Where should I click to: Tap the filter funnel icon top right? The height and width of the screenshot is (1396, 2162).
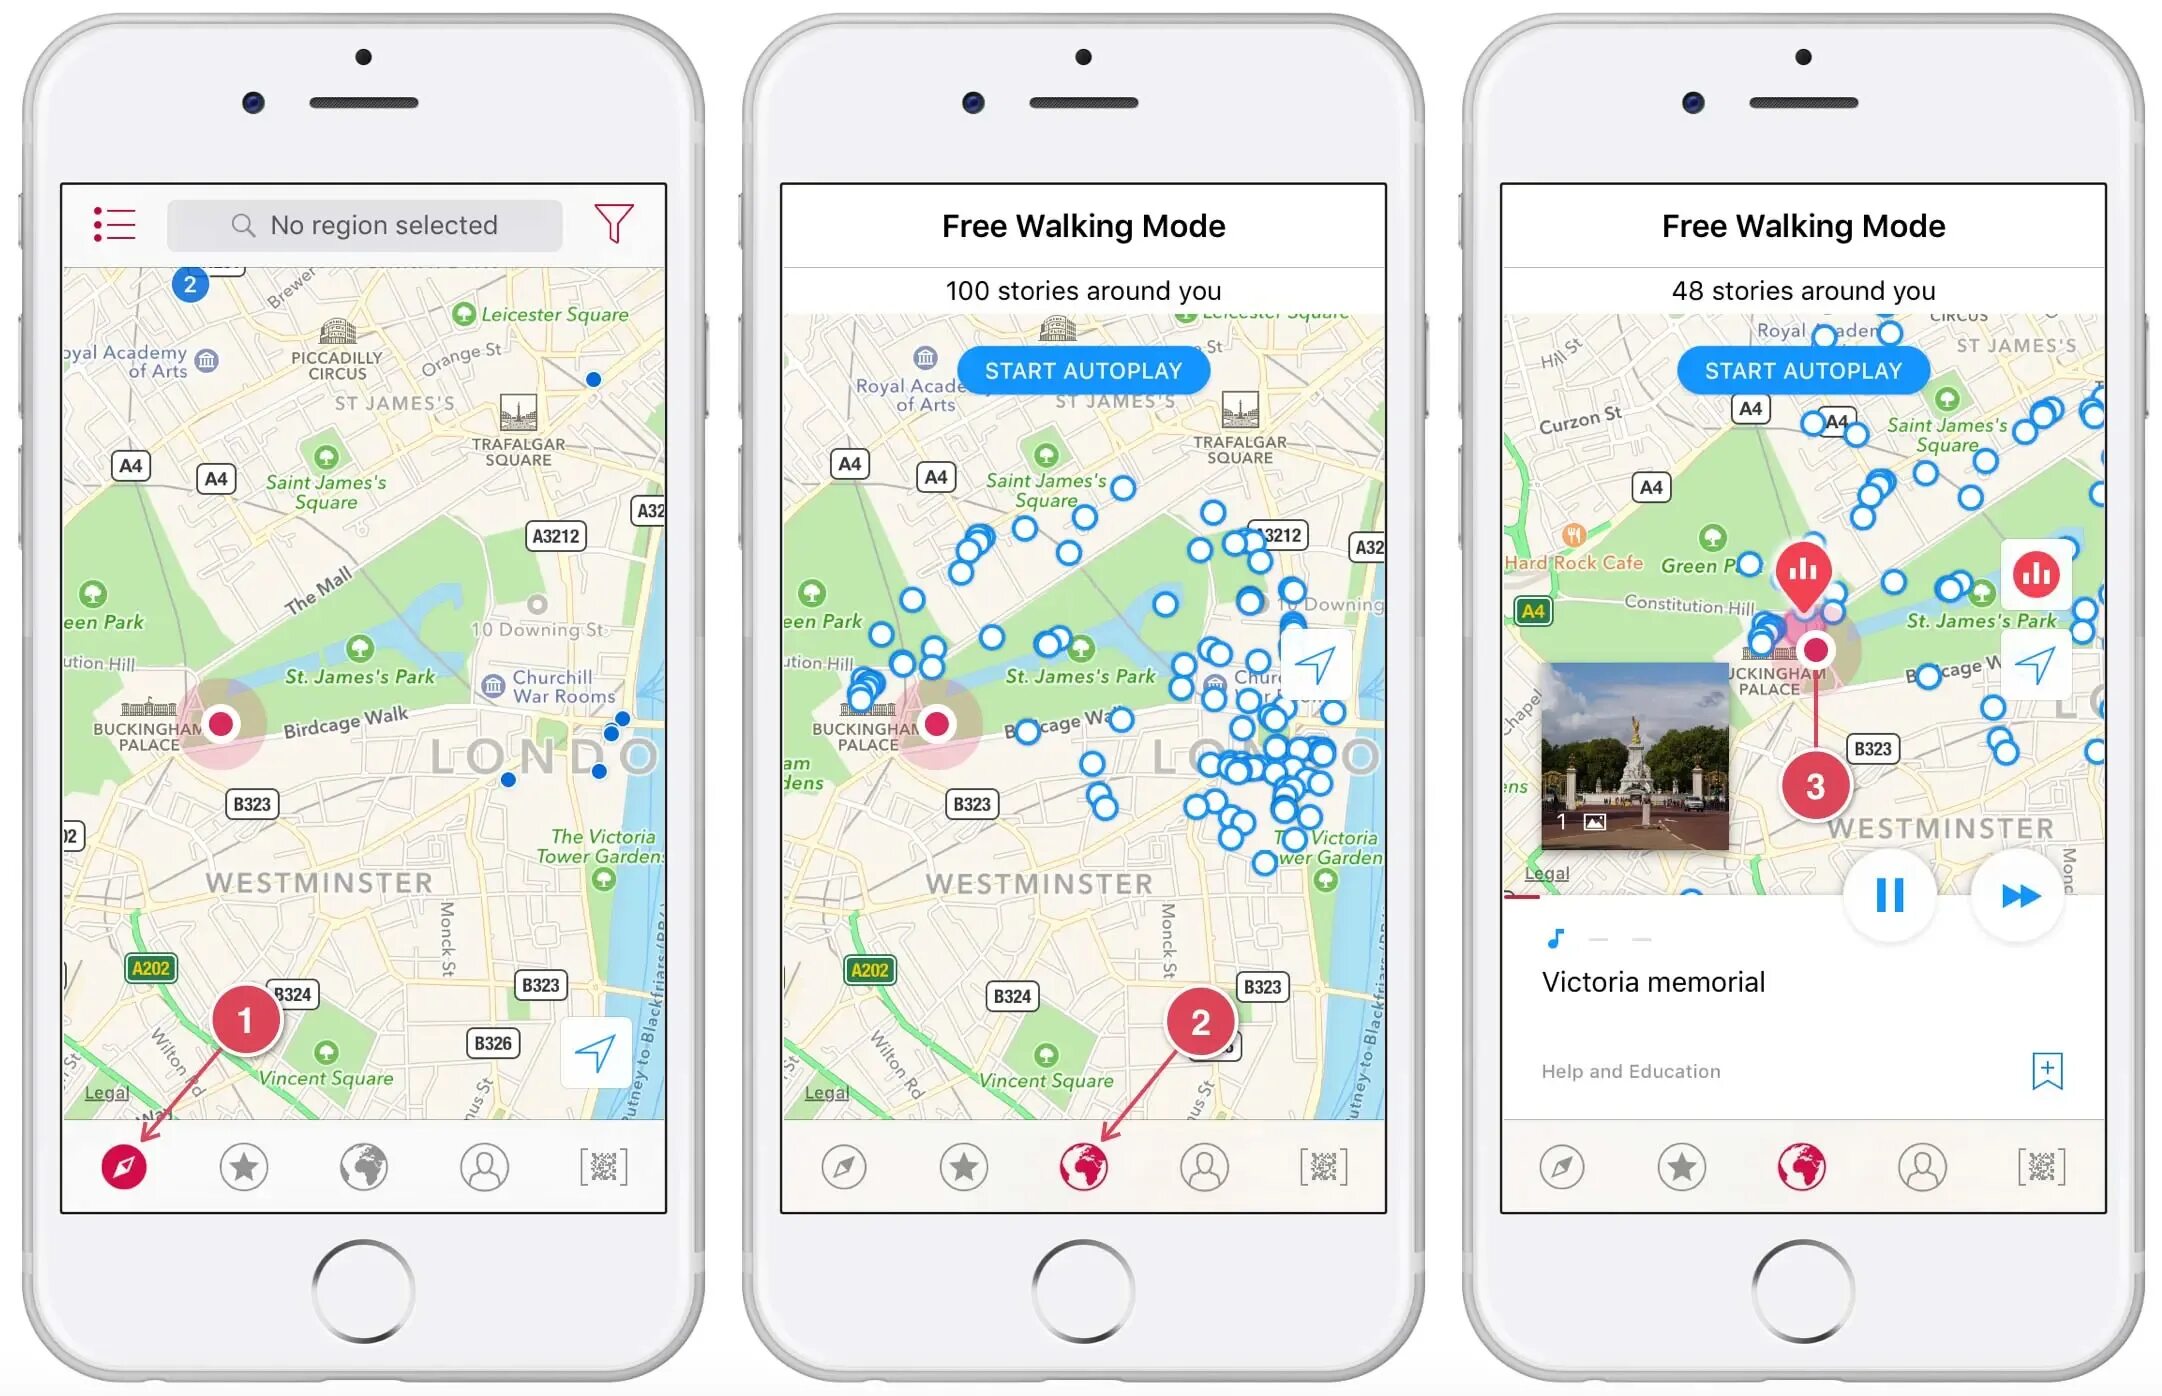[x=622, y=225]
